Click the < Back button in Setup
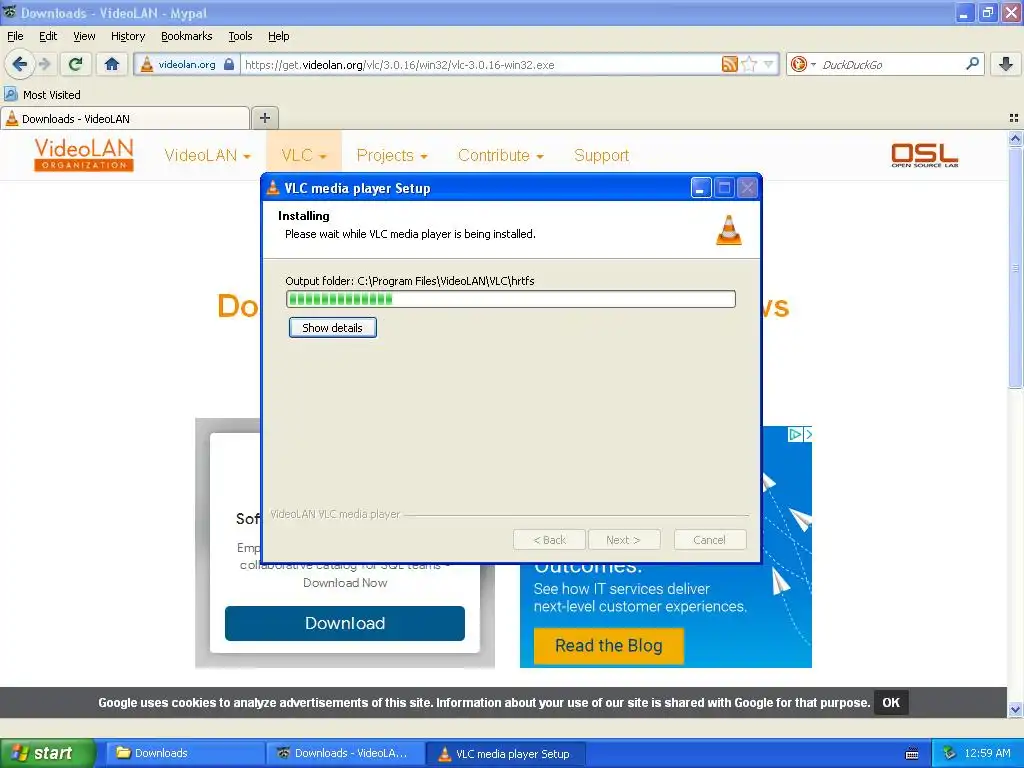The image size is (1024, 768). coord(549,539)
